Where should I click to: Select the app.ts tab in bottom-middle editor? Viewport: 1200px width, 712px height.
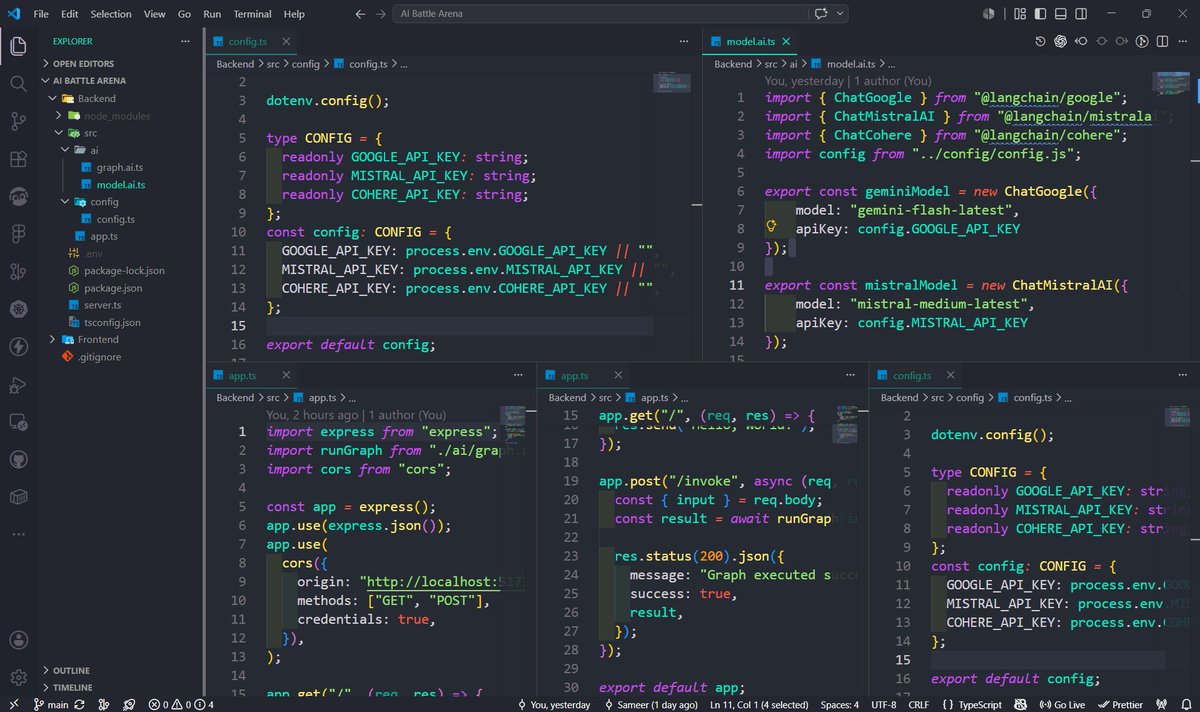[x=574, y=375]
